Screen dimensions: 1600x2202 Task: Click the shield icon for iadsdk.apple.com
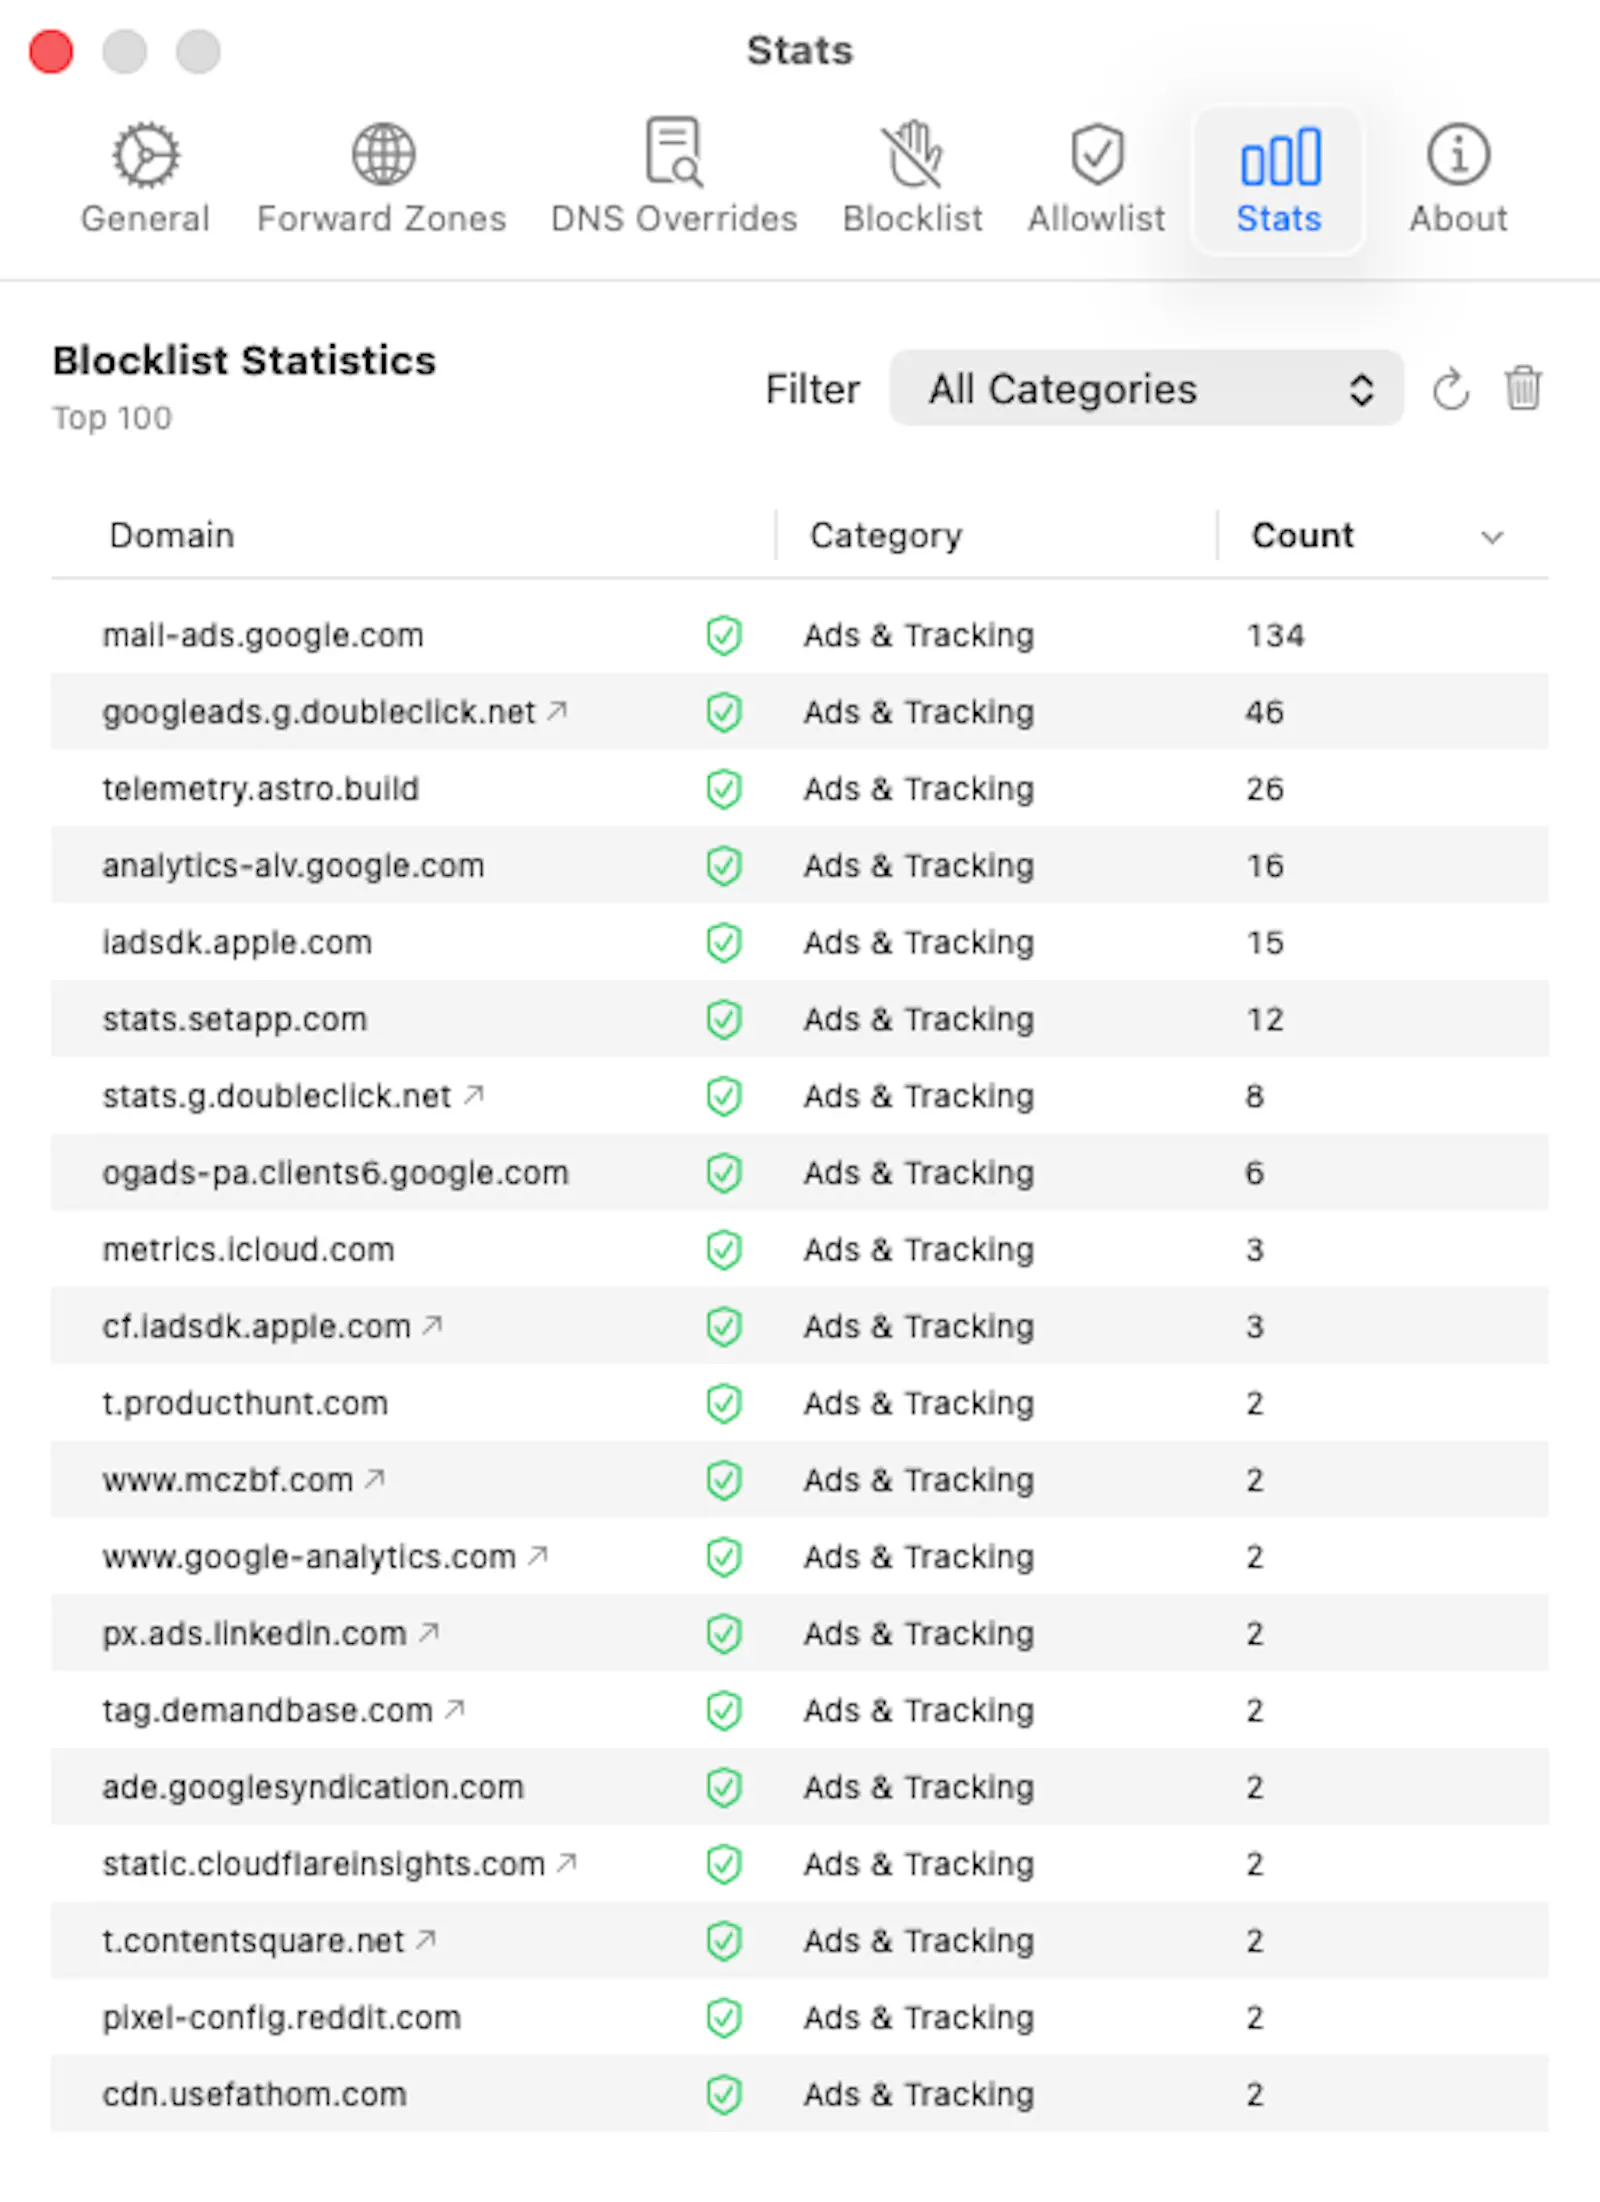(724, 943)
